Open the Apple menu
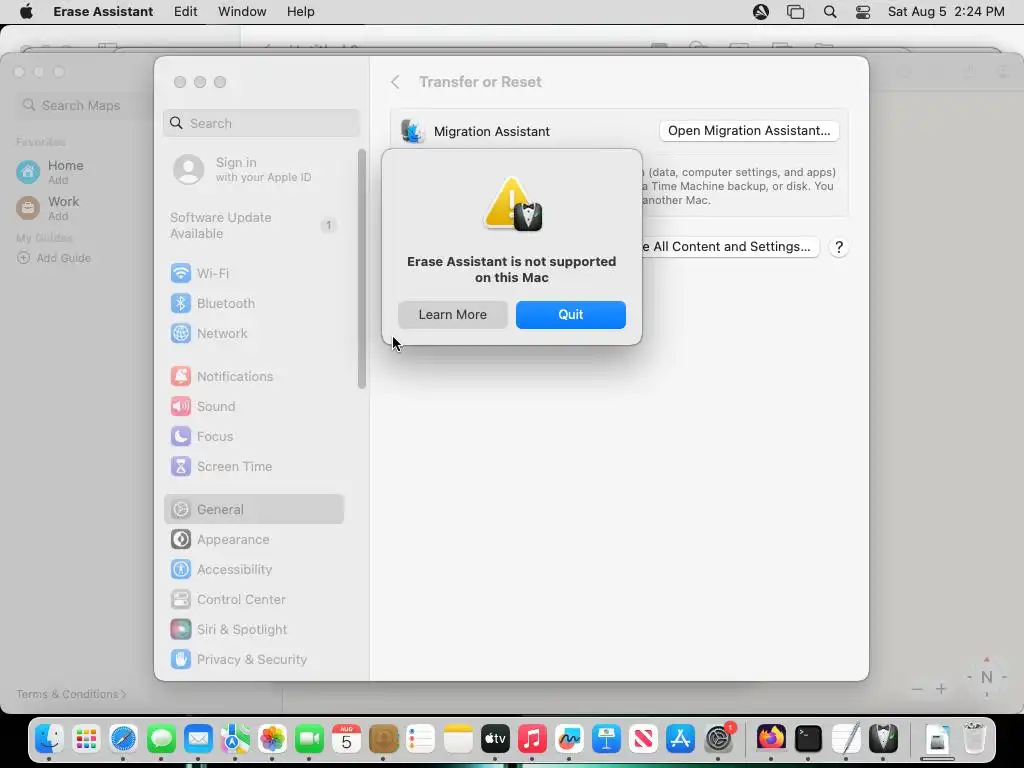 tap(26, 12)
